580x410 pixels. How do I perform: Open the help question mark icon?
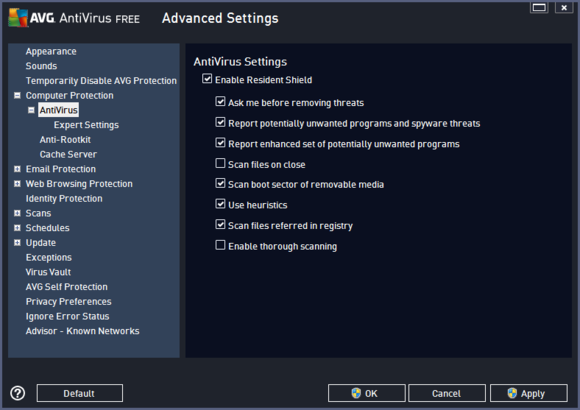(18, 393)
